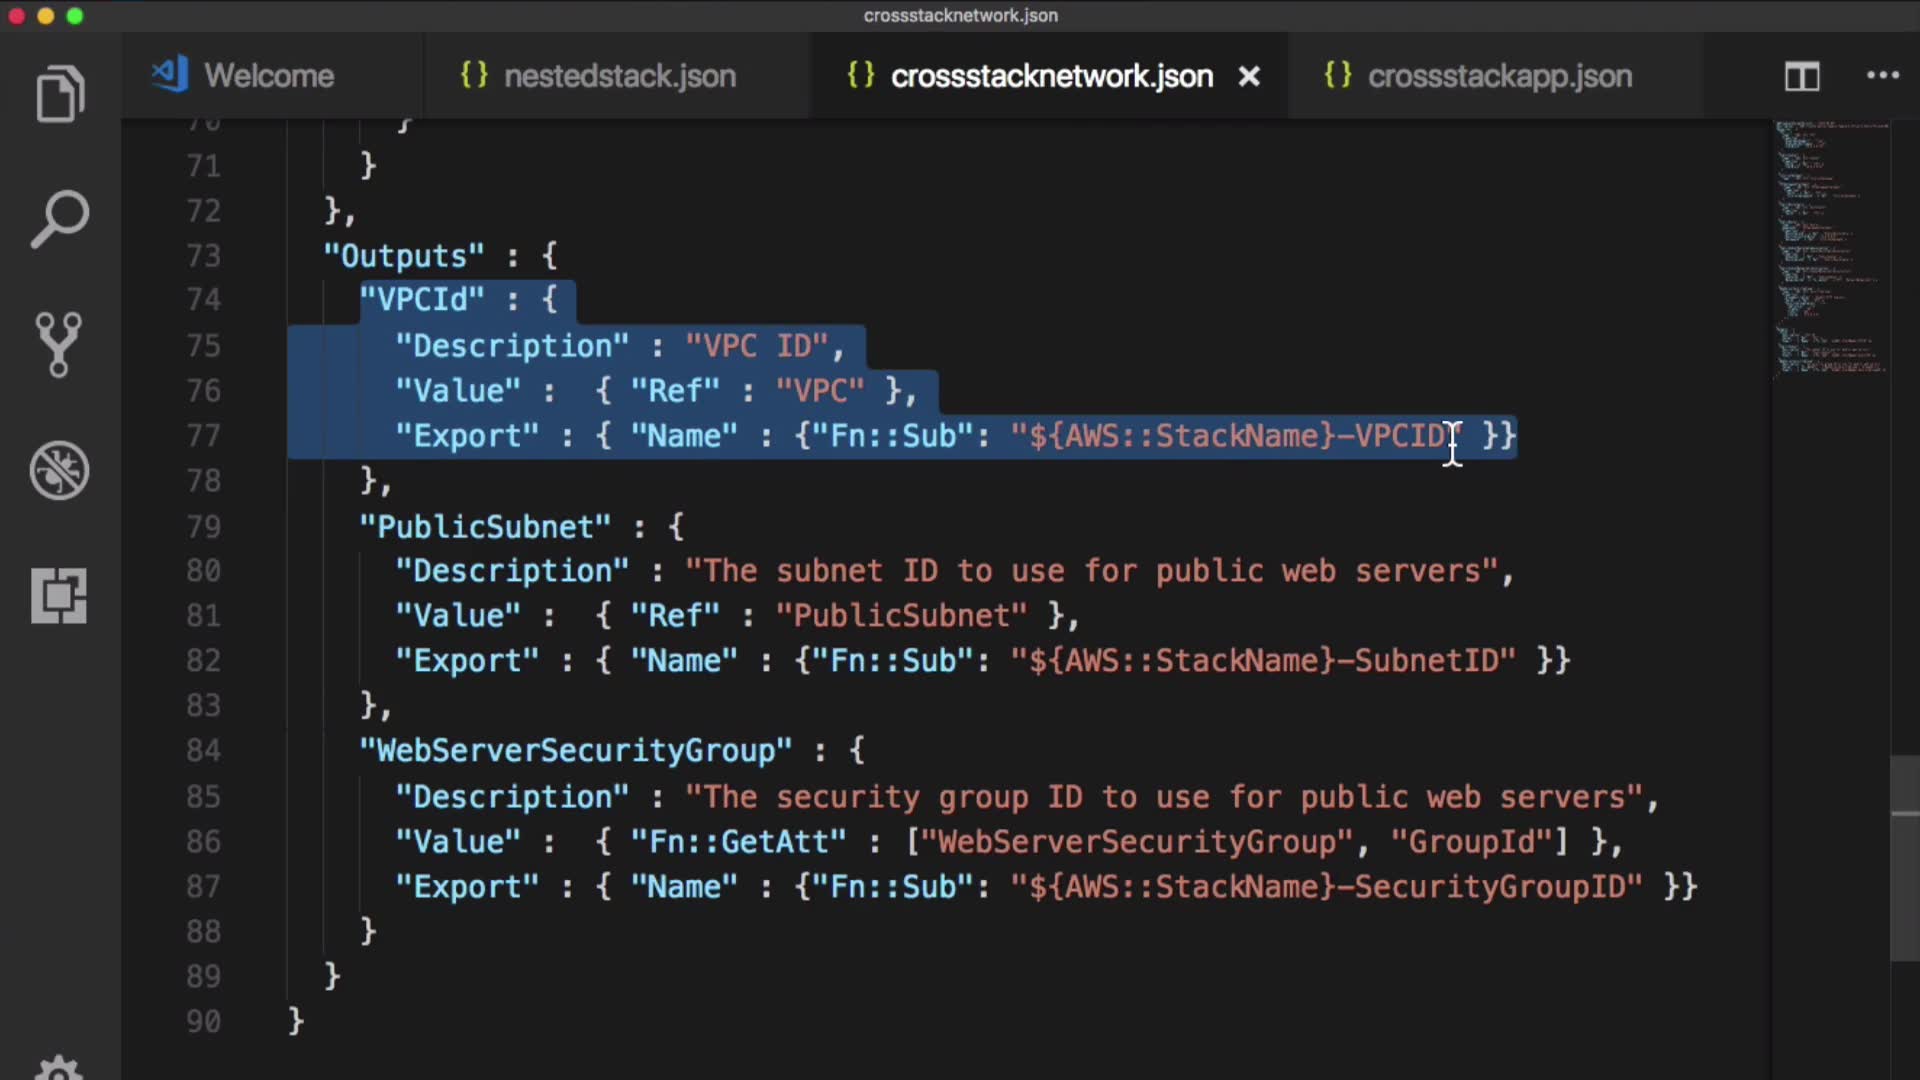
Task: Click the "WebServerSecurityGroup" key on line 84
Action: [576, 751]
